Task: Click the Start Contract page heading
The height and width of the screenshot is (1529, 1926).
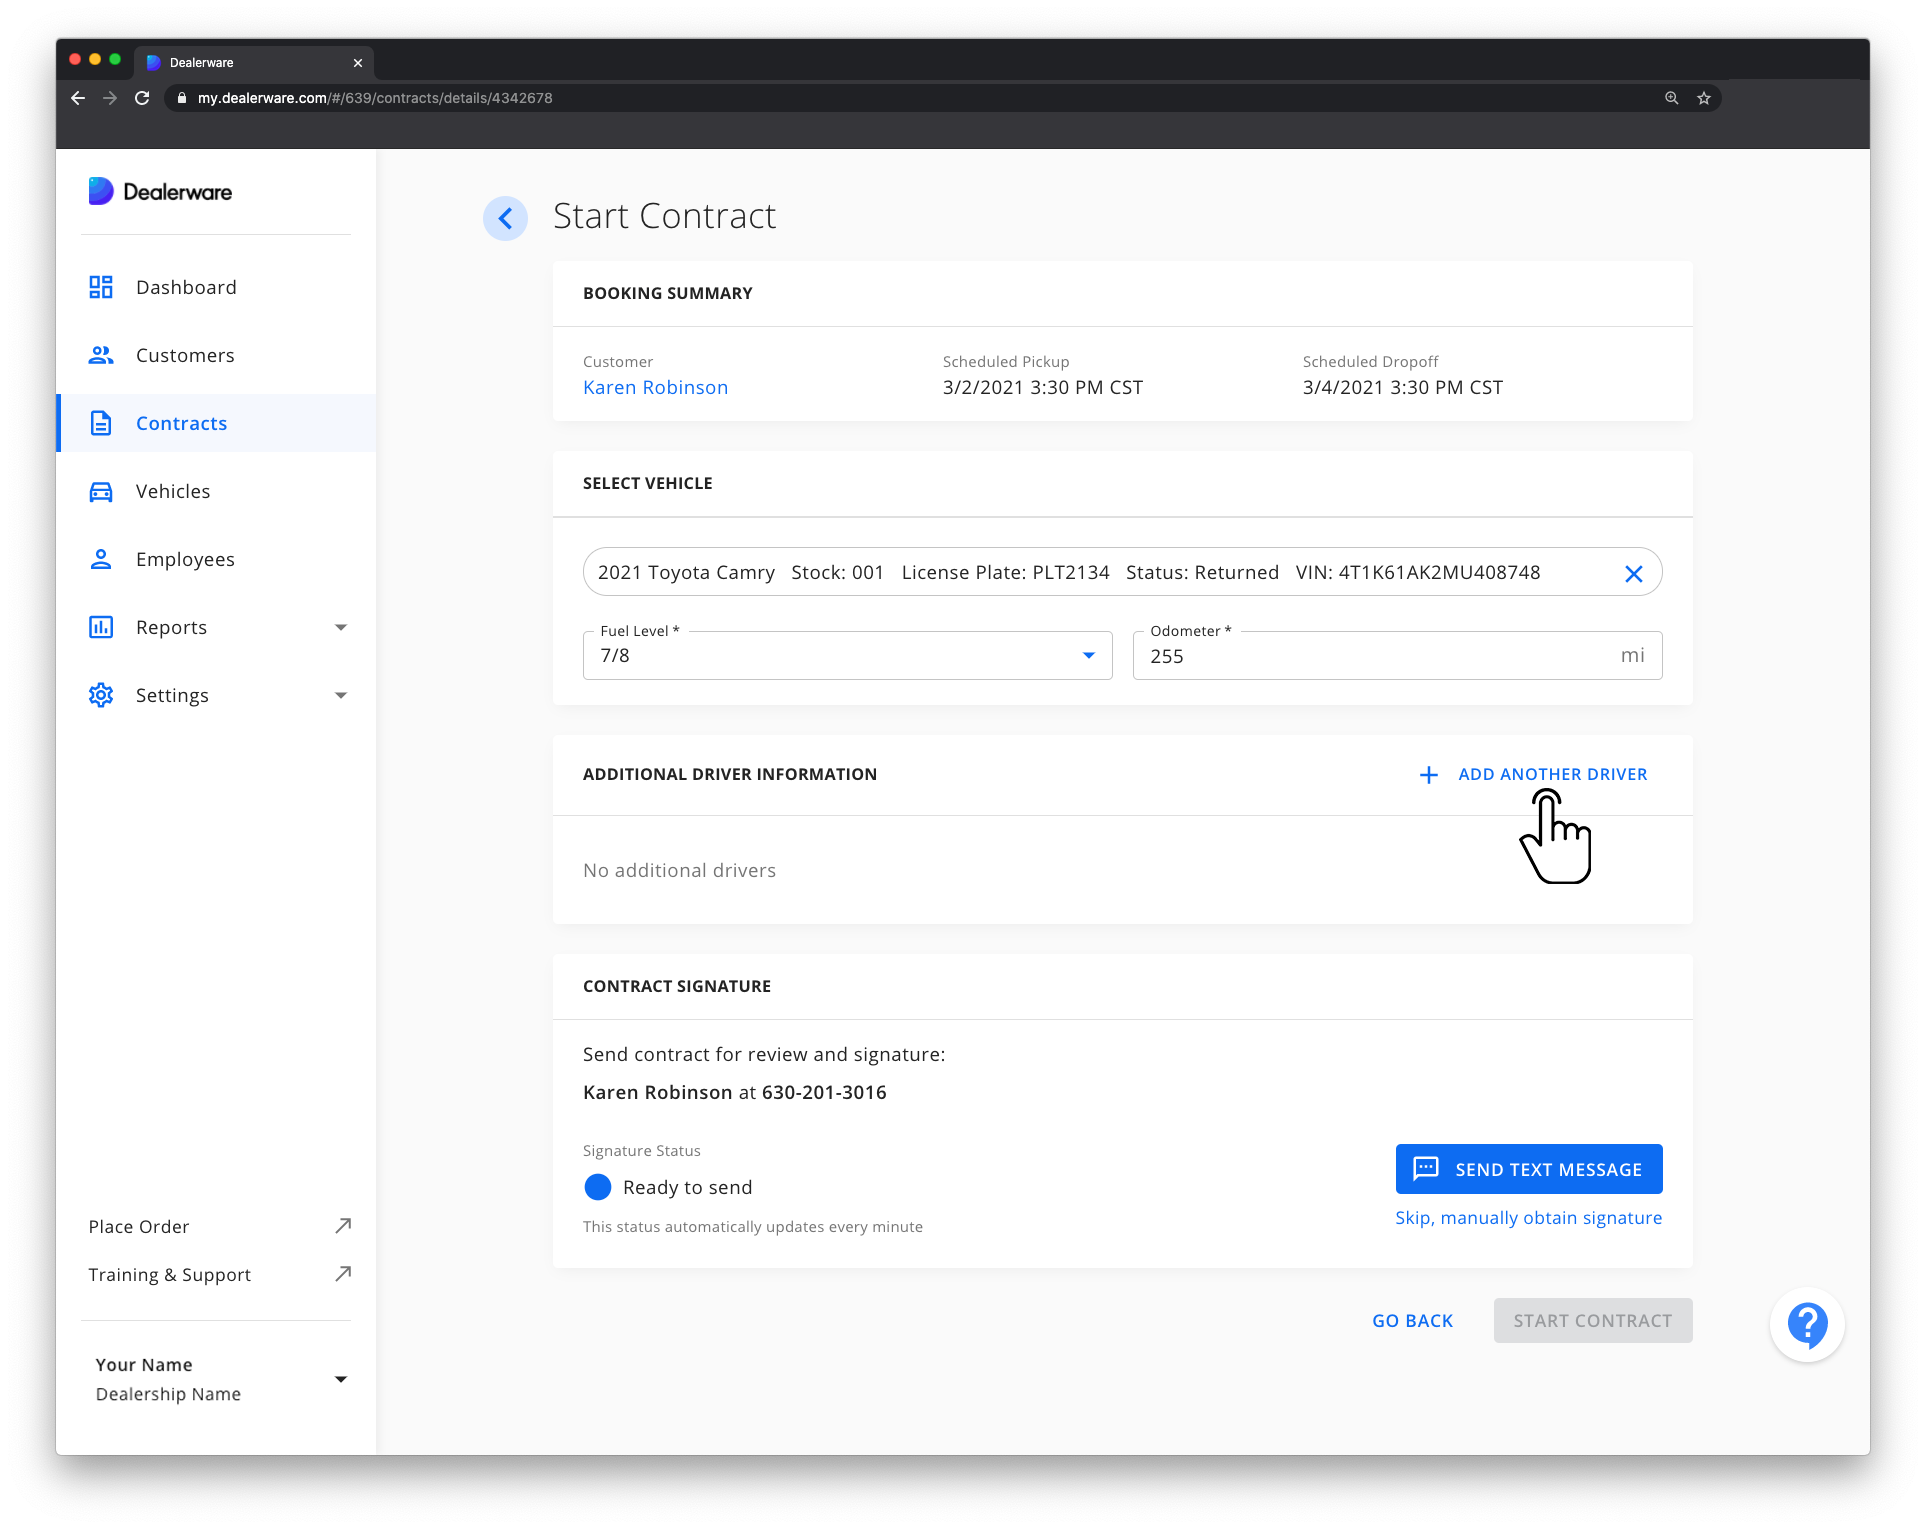Action: [664, 216]
